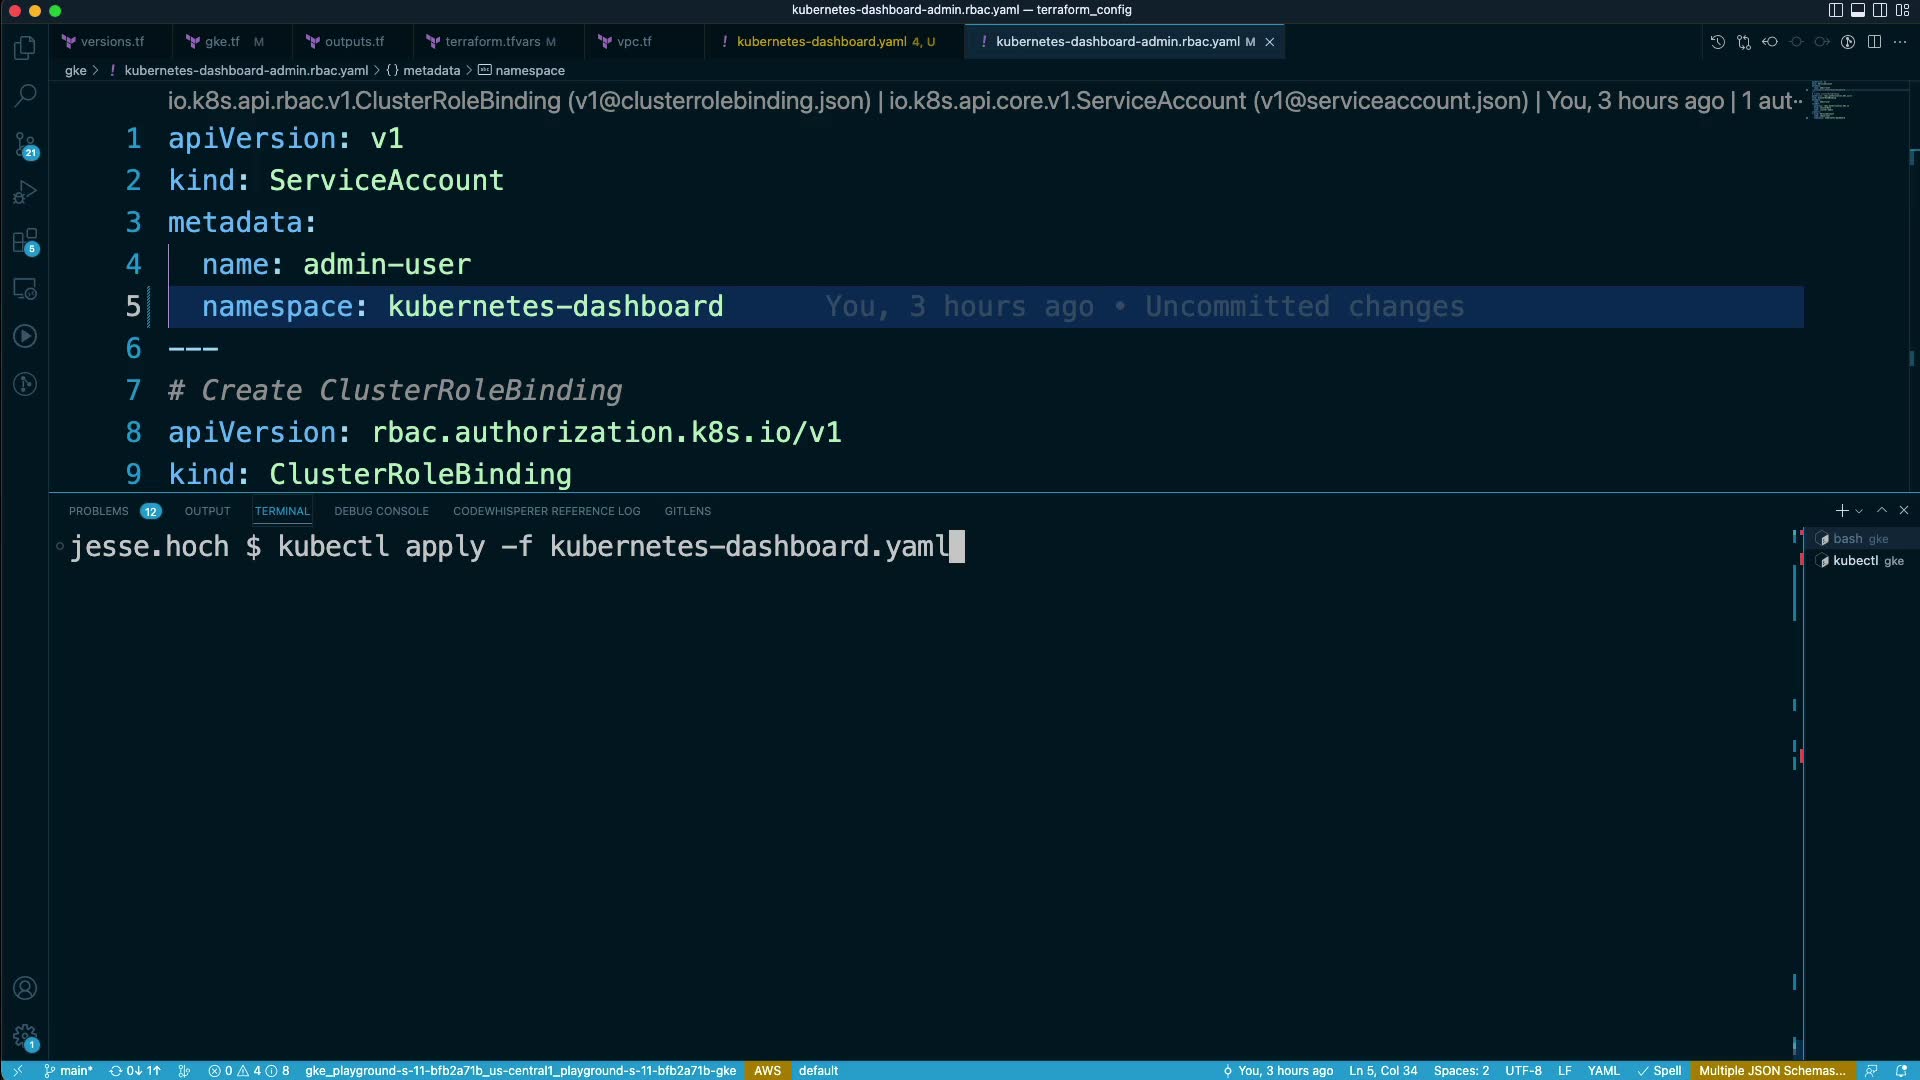Maximize terminal panel with chevron up

1882,511
